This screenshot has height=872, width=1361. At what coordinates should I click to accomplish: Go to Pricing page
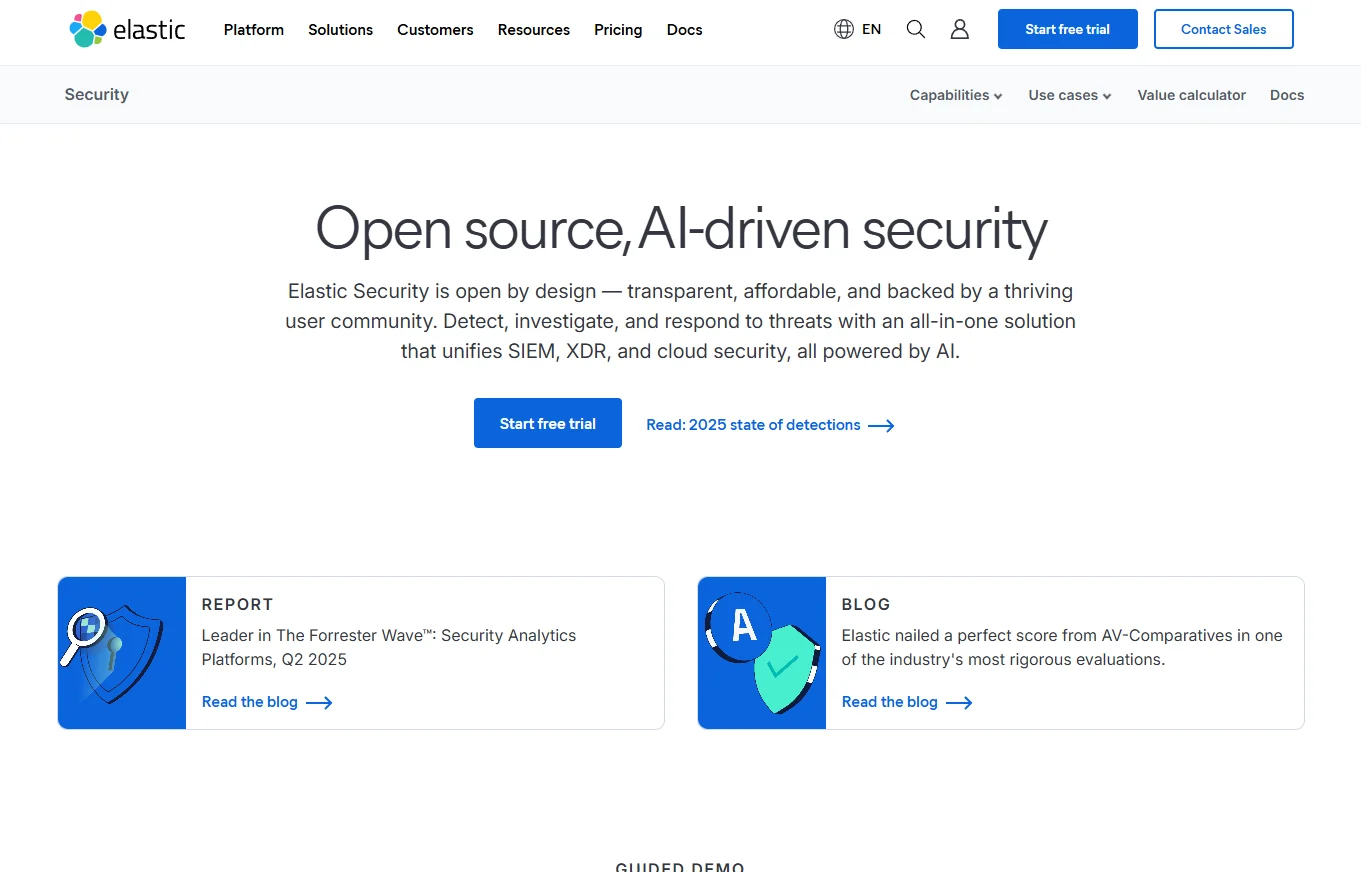coord(618,30)
